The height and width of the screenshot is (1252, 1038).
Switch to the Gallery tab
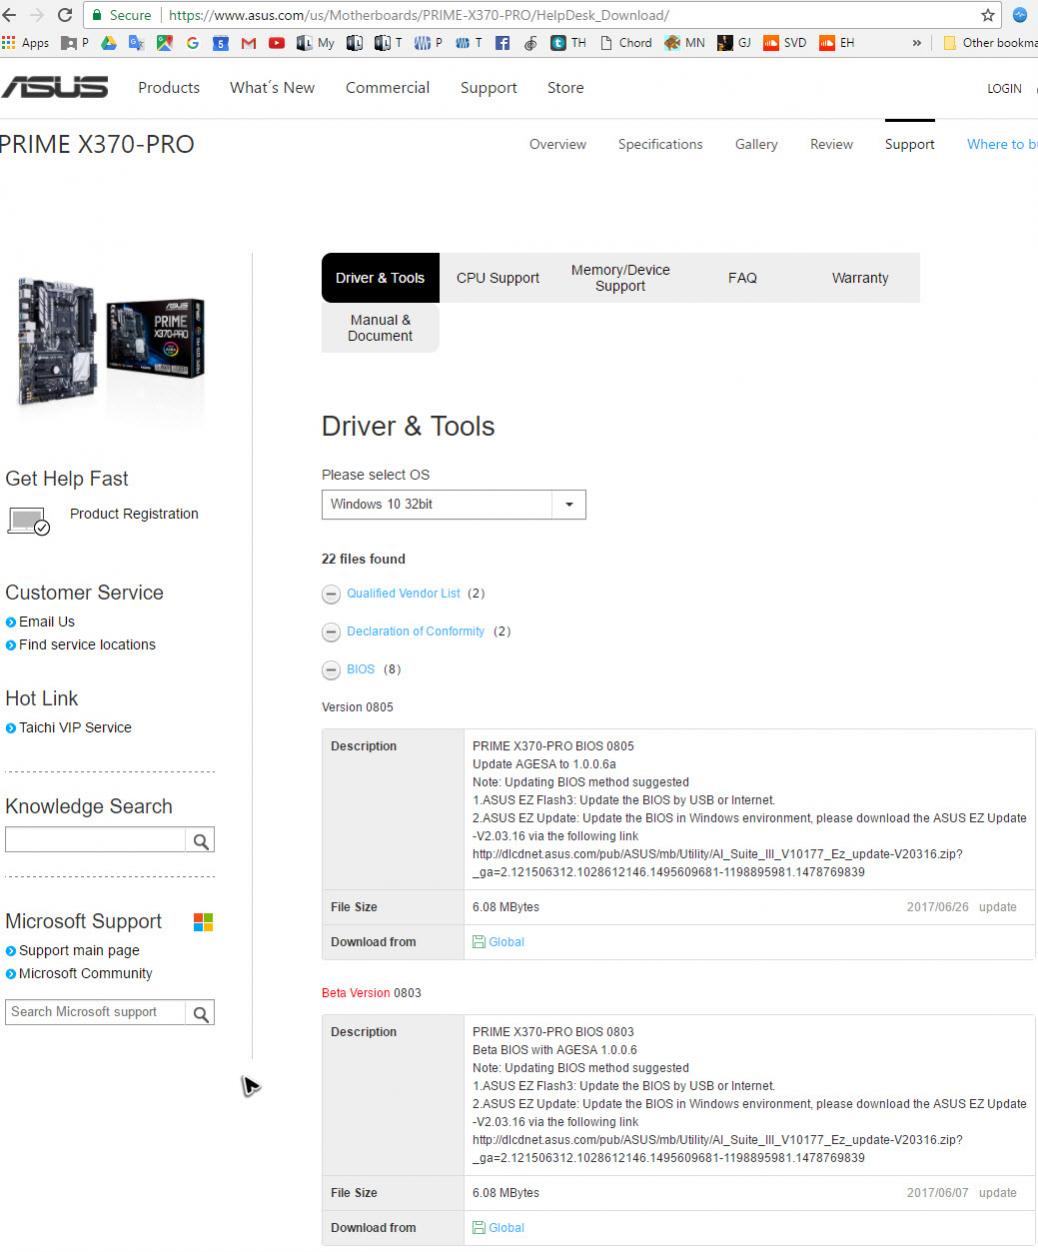(756, 144)
